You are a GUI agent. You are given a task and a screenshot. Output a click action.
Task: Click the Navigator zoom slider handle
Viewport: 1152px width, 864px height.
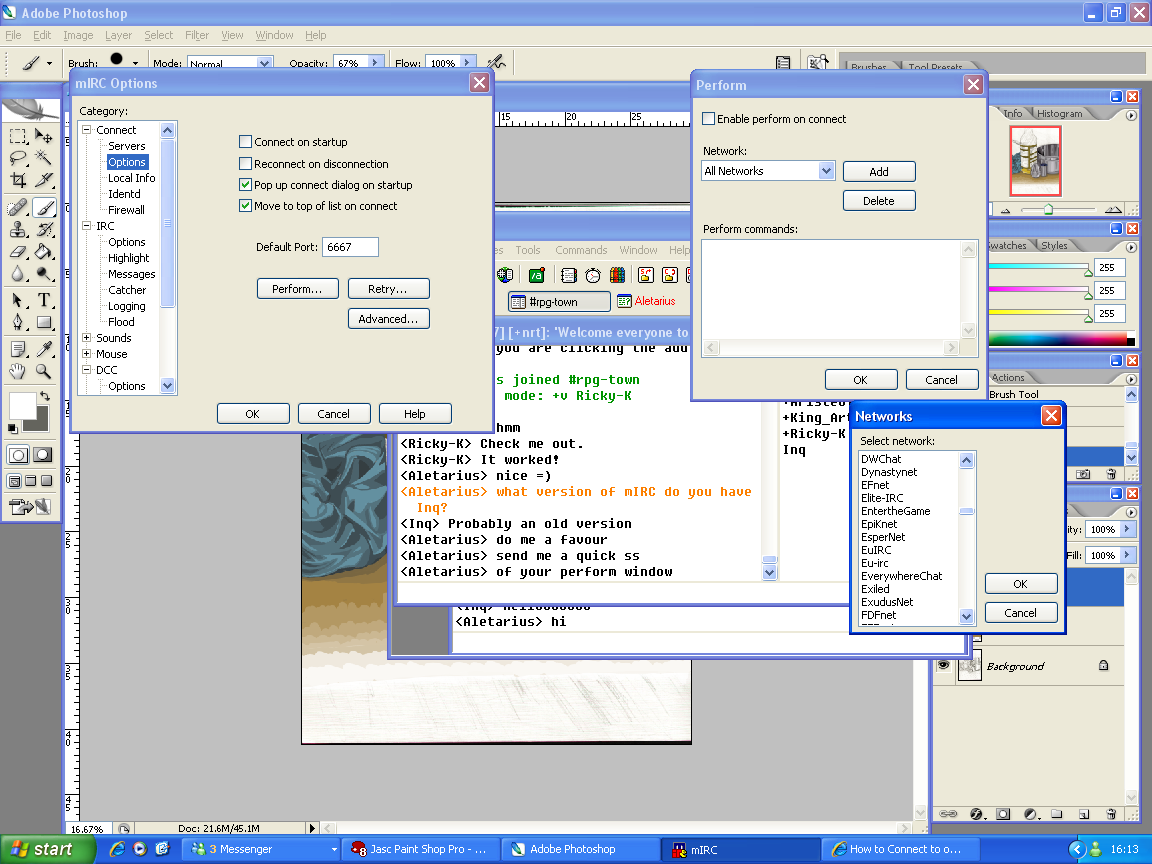(1048, 210)
